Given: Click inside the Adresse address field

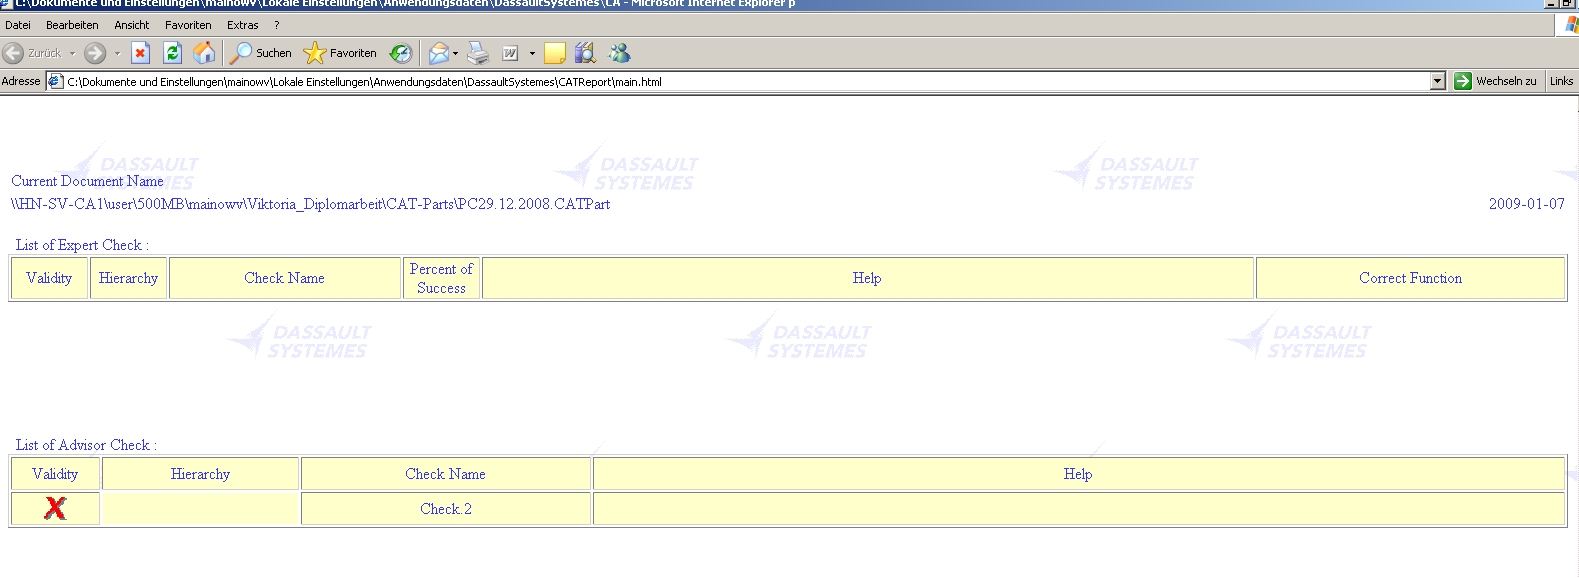Looking at the screenshot, I should pyautogui.click(x=745, y=82).
